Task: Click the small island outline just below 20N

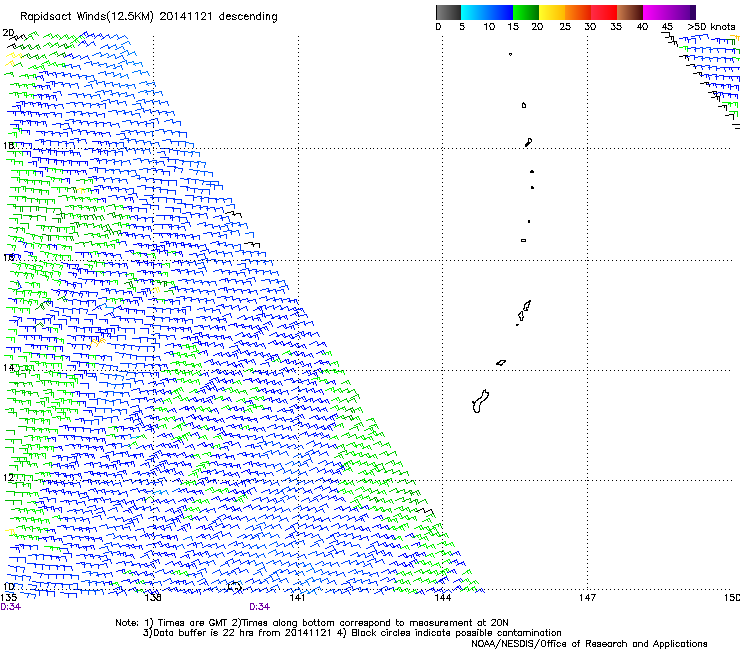Action: pos(510,54)
